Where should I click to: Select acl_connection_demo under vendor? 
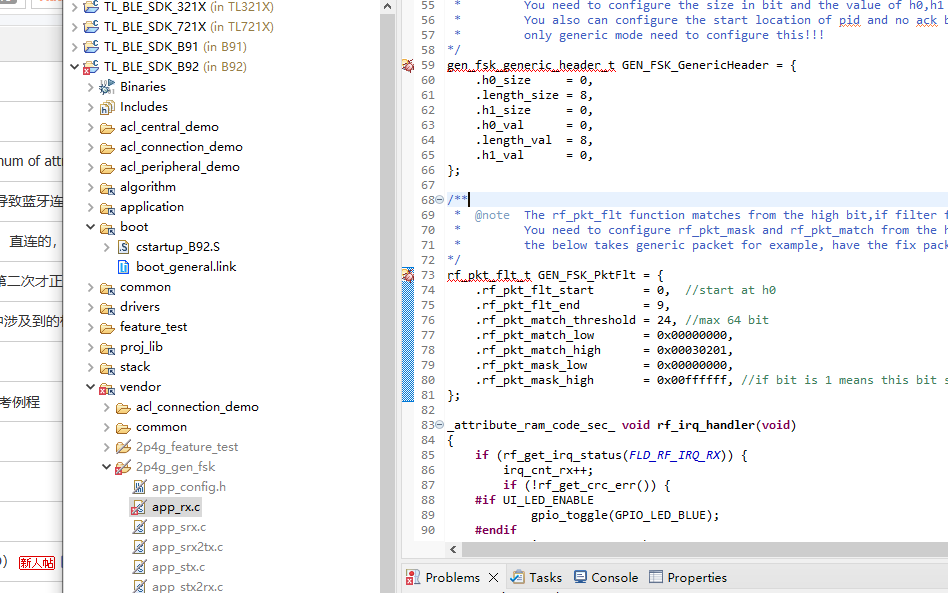tap(197, 407)
